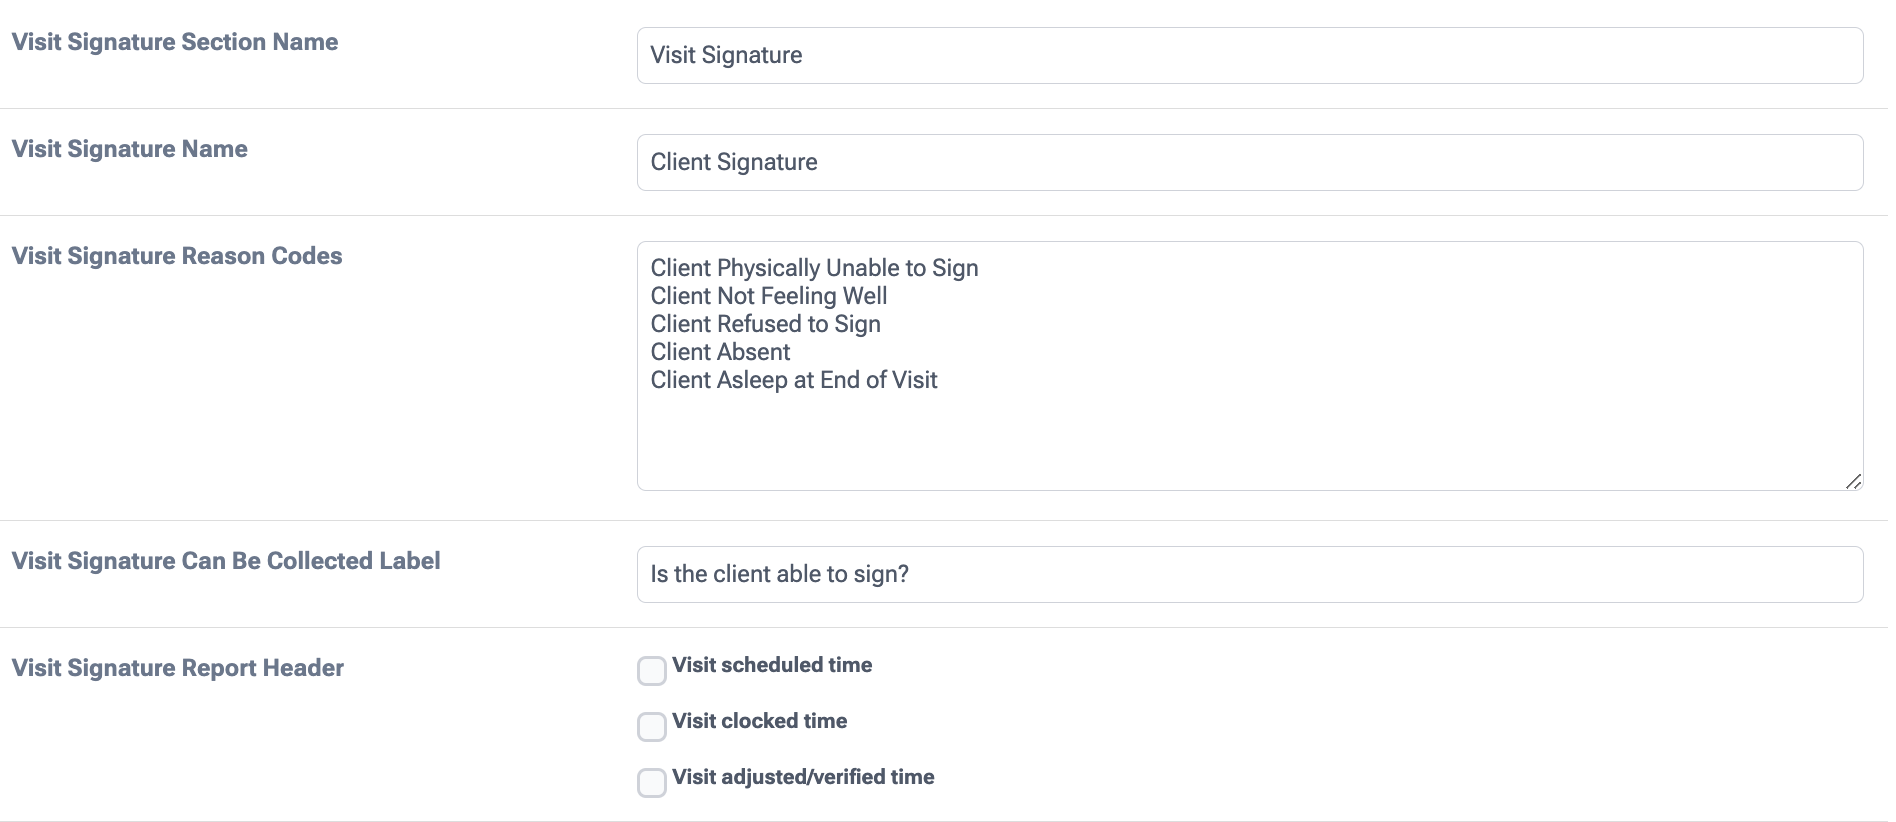Click the "Client Asleep at End of Visit" line
Viewport: 1896px width, 822px height.
tap(793, 381)
